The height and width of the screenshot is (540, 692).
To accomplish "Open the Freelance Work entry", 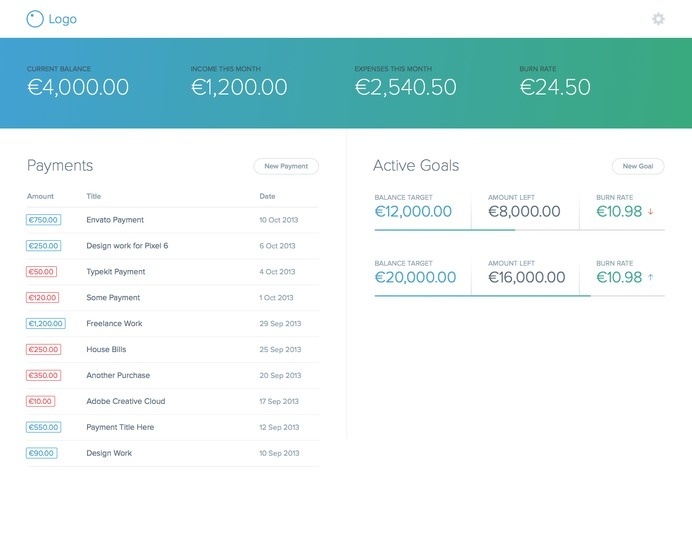I will click(114, 323).
